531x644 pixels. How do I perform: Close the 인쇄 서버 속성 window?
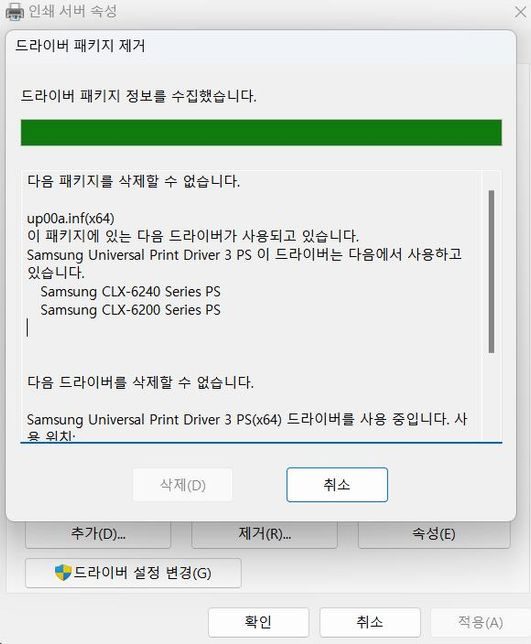521,12
